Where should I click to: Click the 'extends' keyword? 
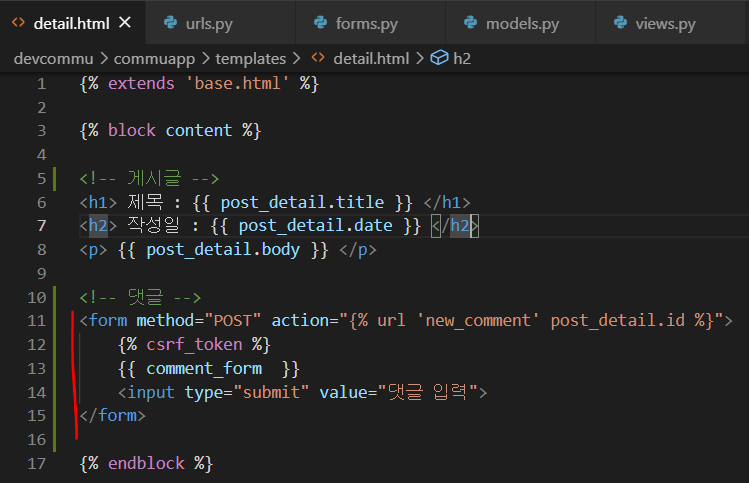[x=141, y=83]
